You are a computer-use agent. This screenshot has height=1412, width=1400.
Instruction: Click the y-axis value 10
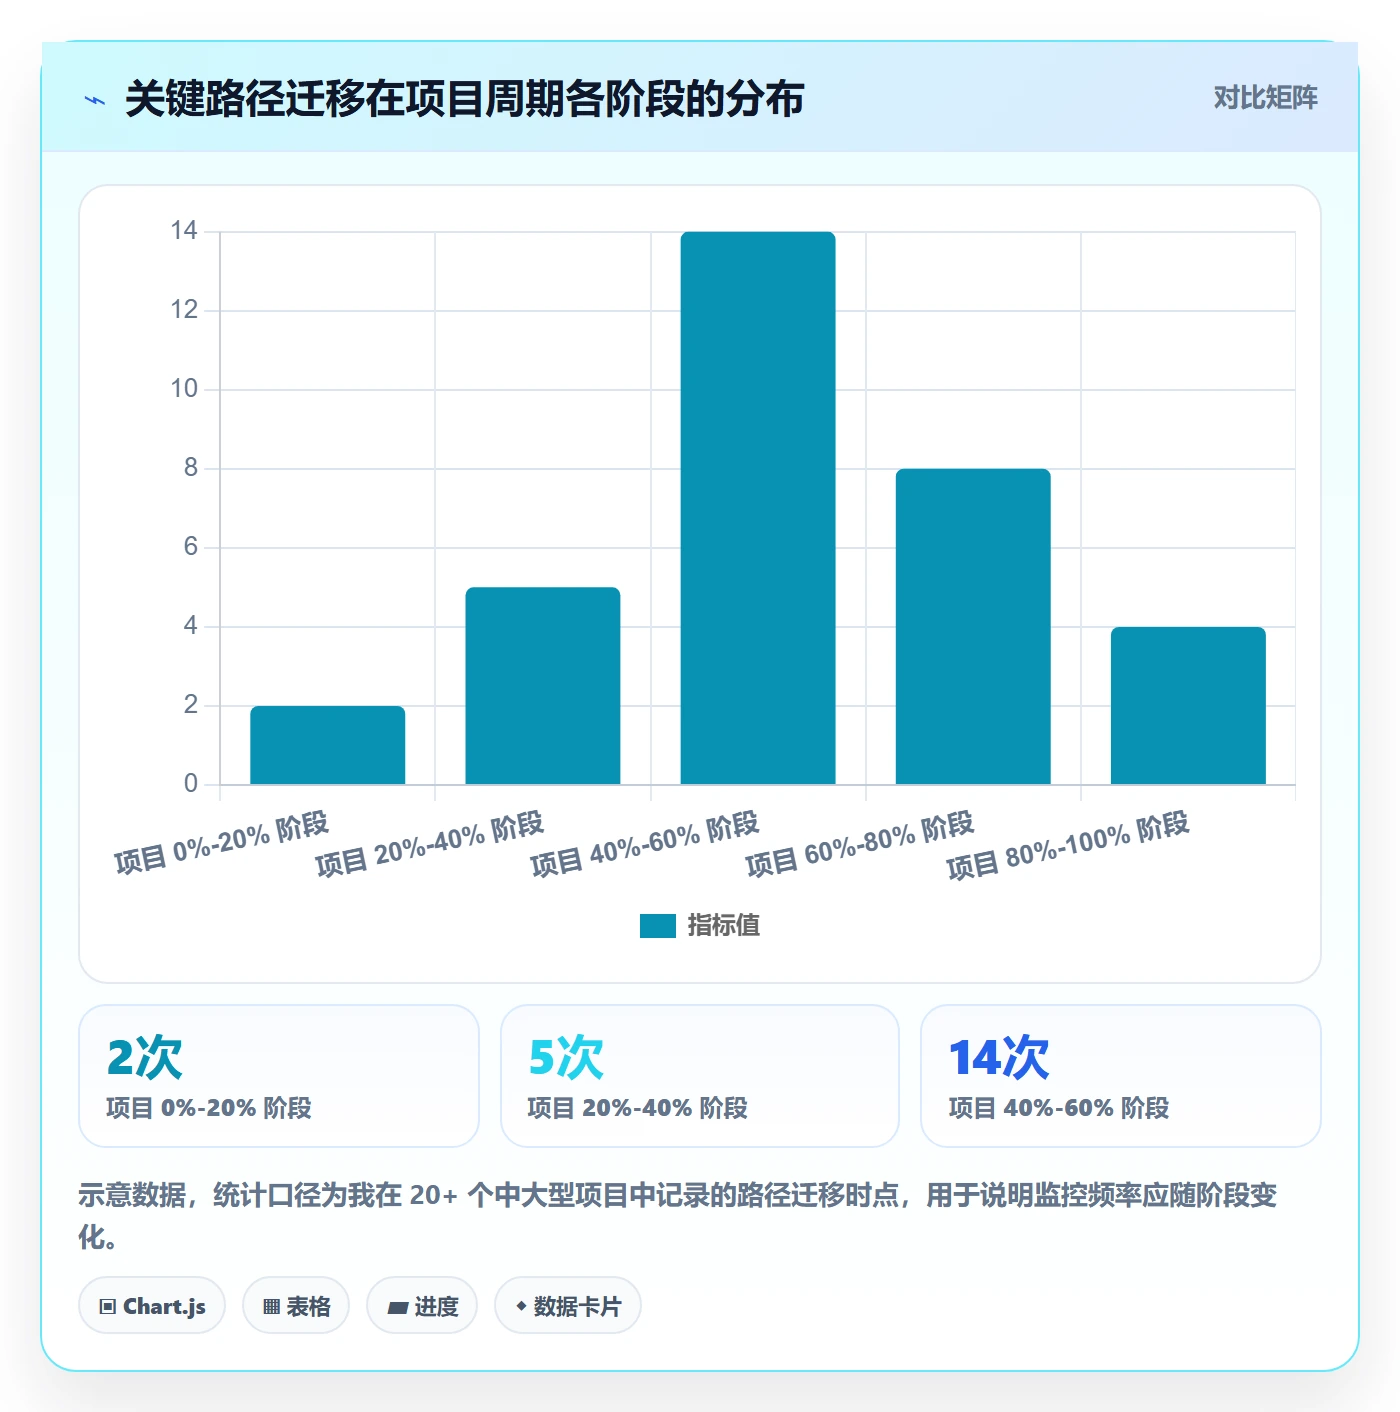coord(184,389)
